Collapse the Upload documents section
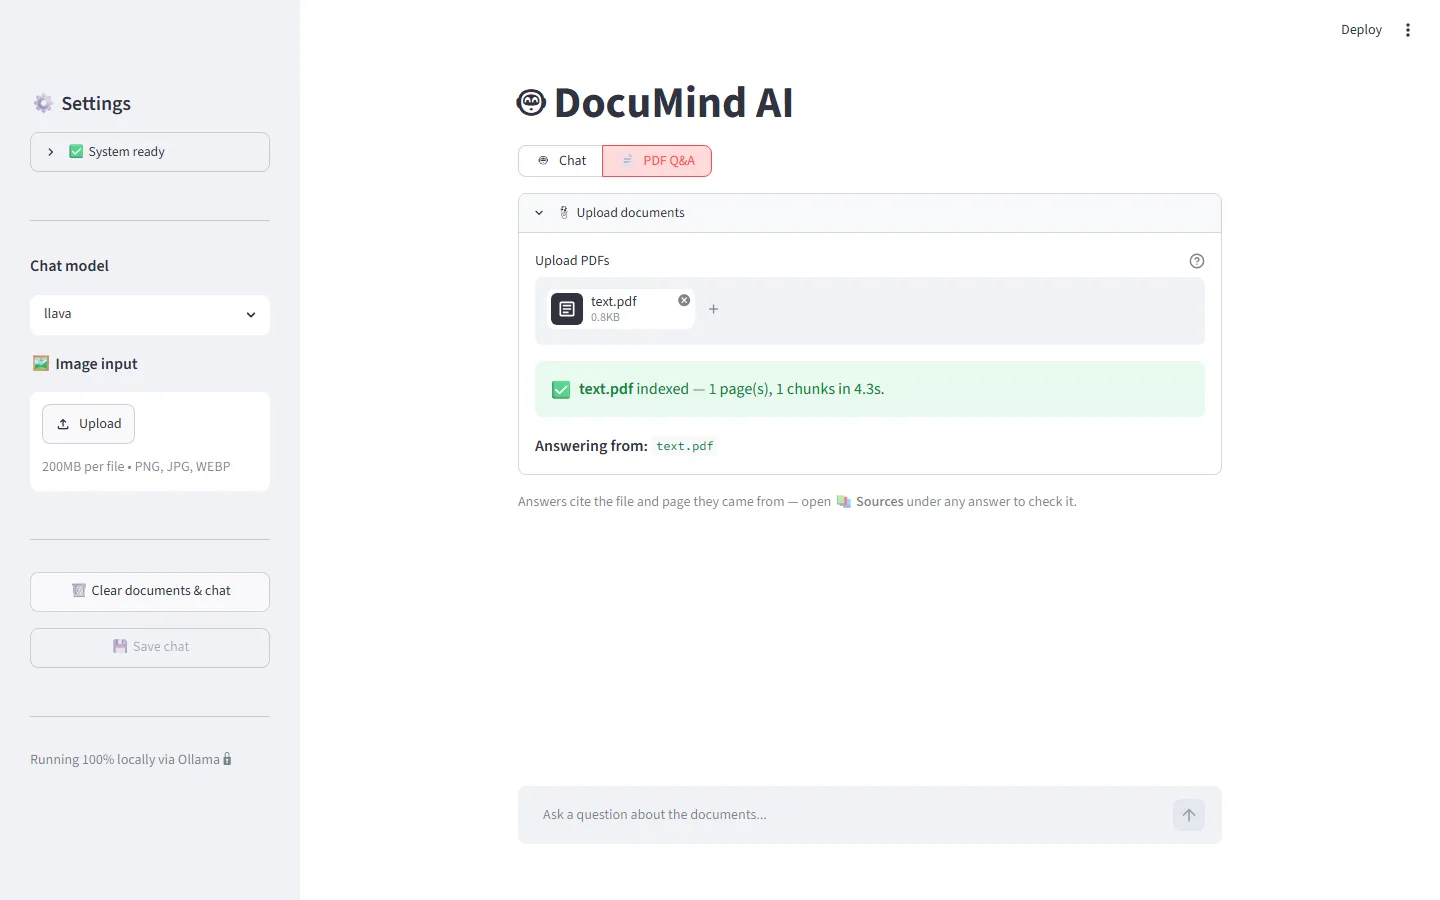Screen dimensions: 1440x900 870,213
